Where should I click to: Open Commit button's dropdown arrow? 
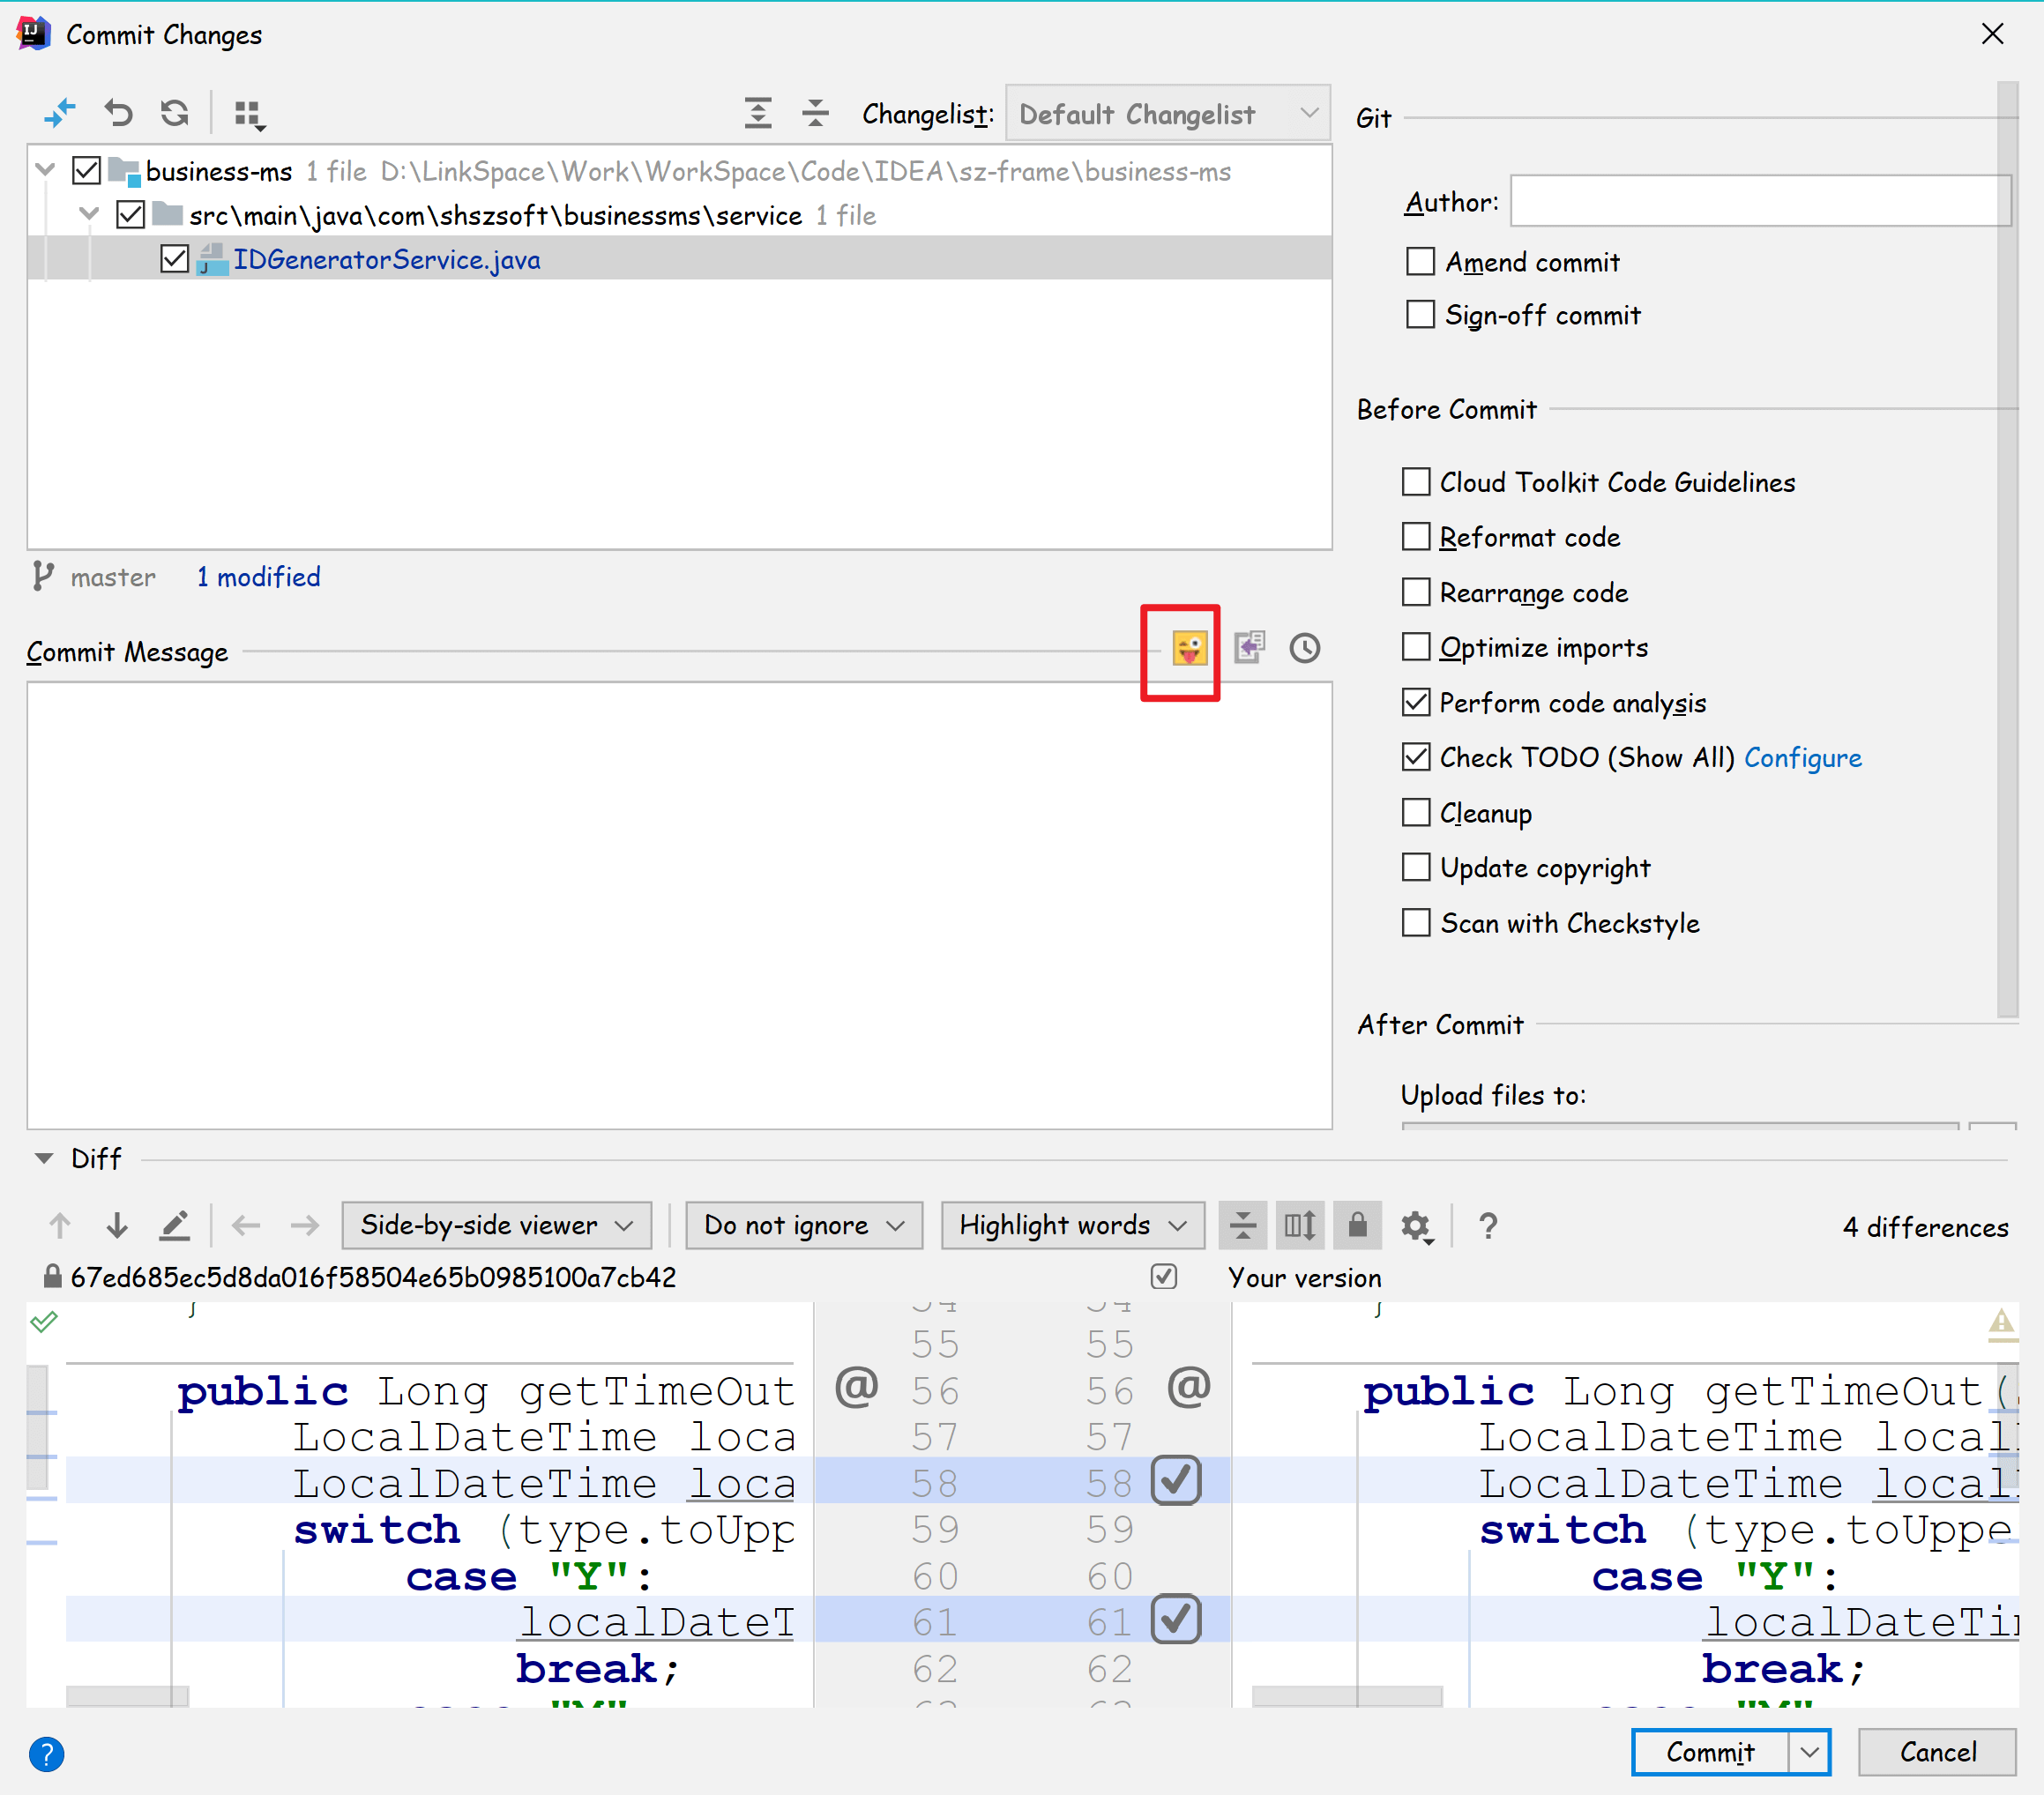tap(1809, 1753)
